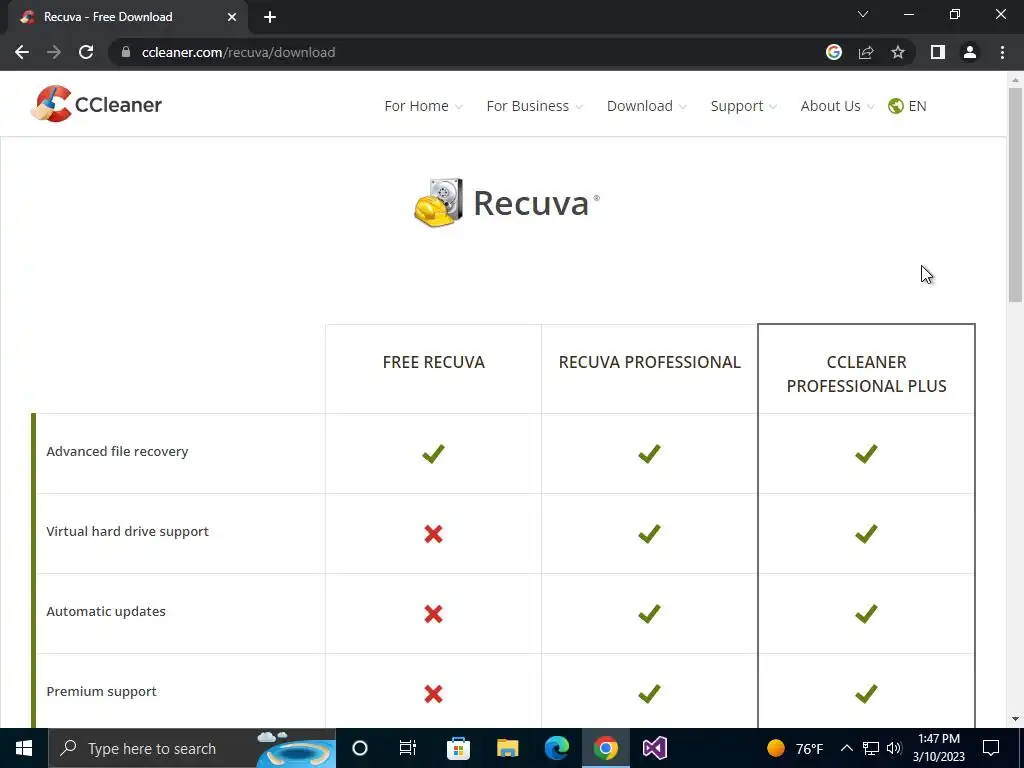
Task: Click the Advanced file recovery row label
Action: [117, 451]
